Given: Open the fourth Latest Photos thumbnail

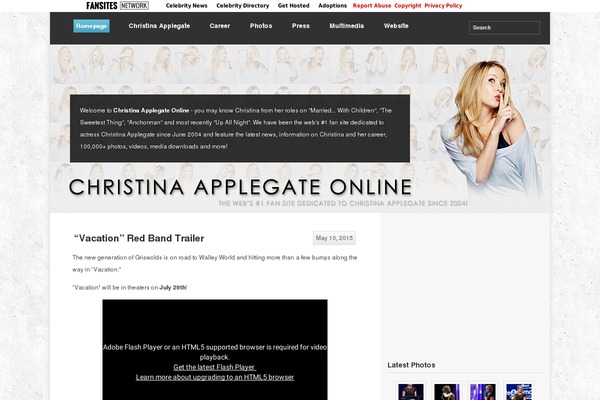Looking at the screenshot, I should [x=518, y=392].
